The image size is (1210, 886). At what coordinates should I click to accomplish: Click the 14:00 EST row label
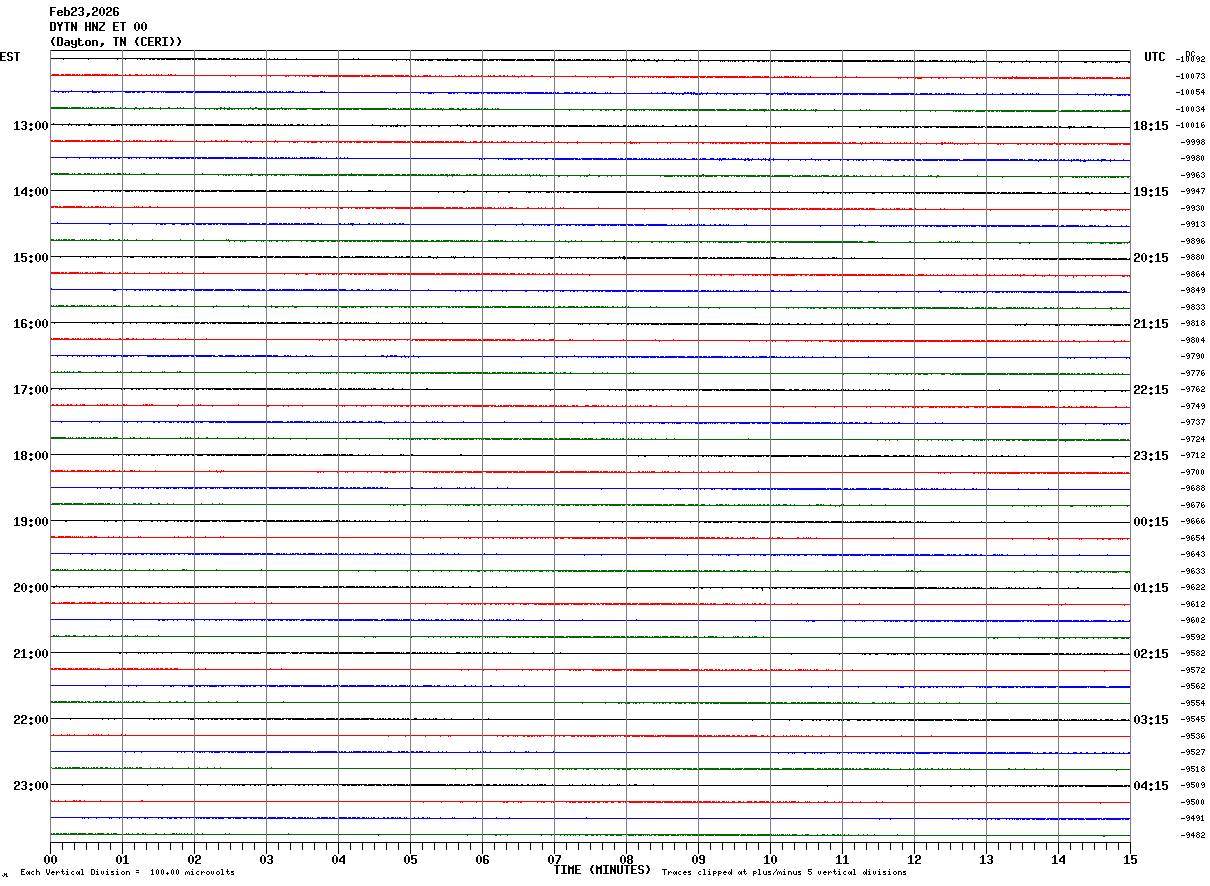31,192
